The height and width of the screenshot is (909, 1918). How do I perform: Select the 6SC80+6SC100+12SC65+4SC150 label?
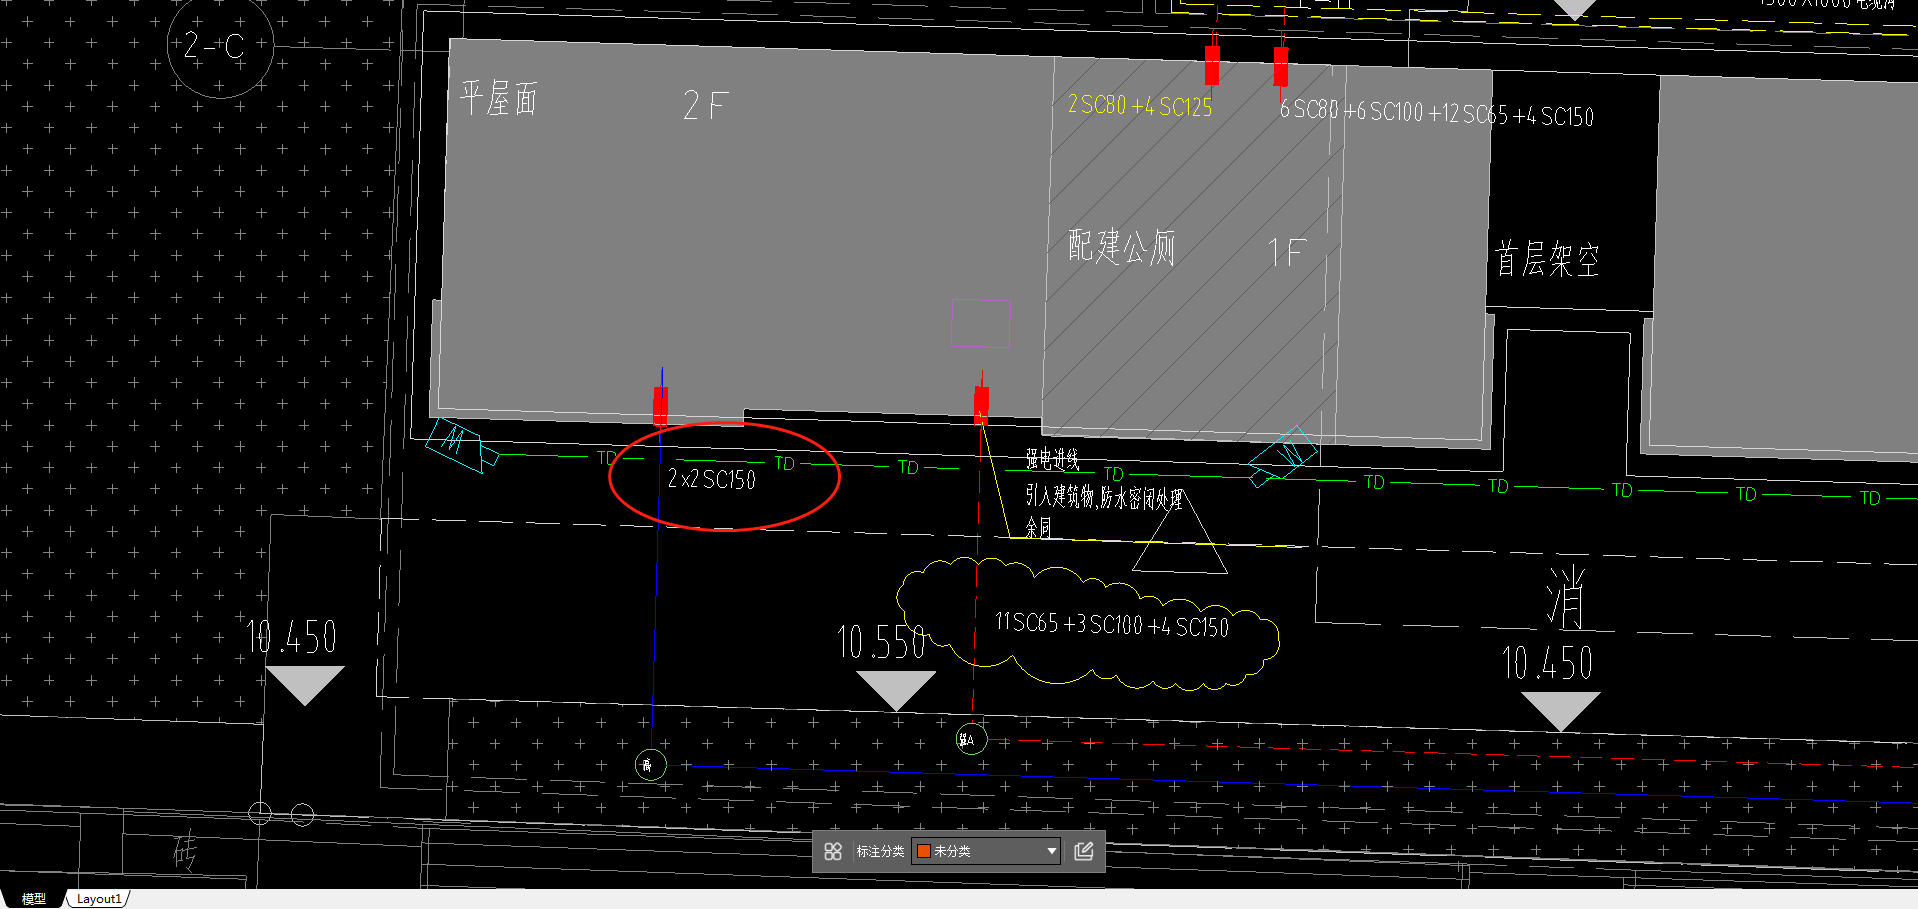[x=1437, y=112]
